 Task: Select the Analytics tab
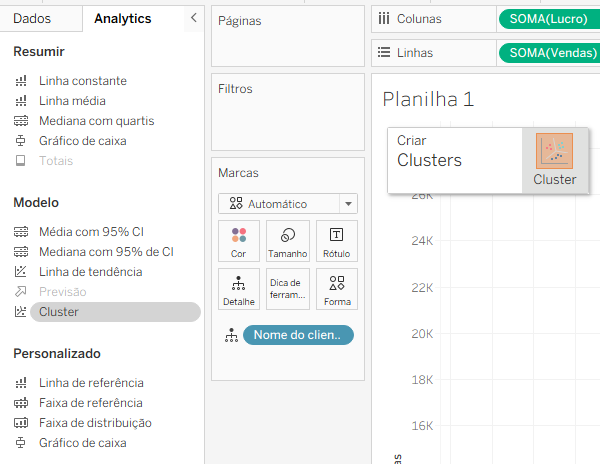click(123, 18)
